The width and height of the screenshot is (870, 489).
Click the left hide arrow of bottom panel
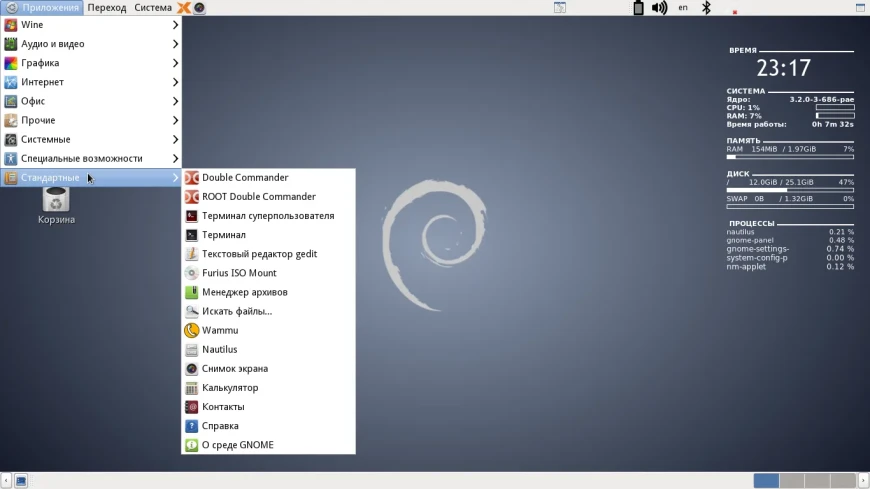6,481
